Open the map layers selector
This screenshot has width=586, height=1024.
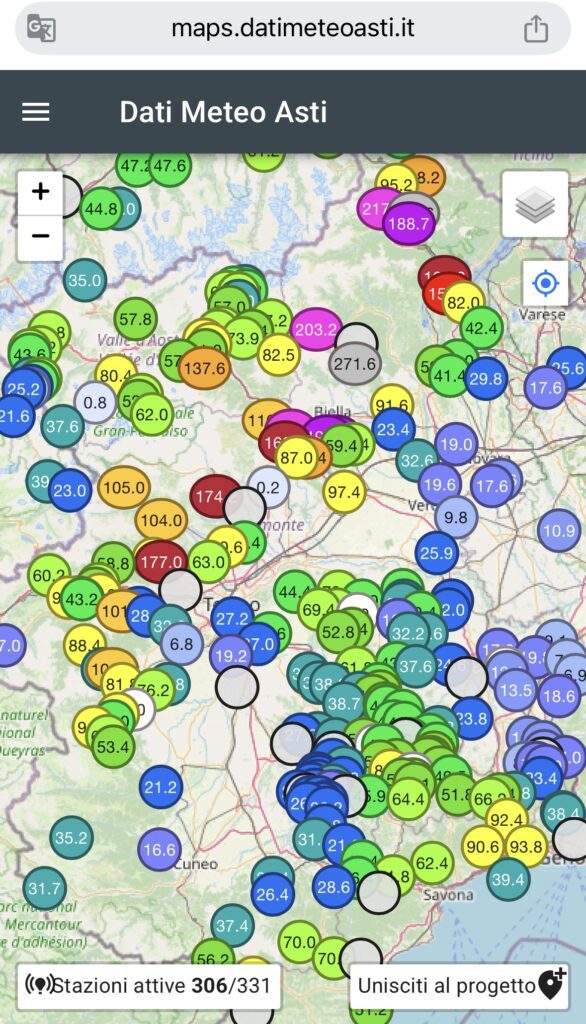click(x=535, y=204)
